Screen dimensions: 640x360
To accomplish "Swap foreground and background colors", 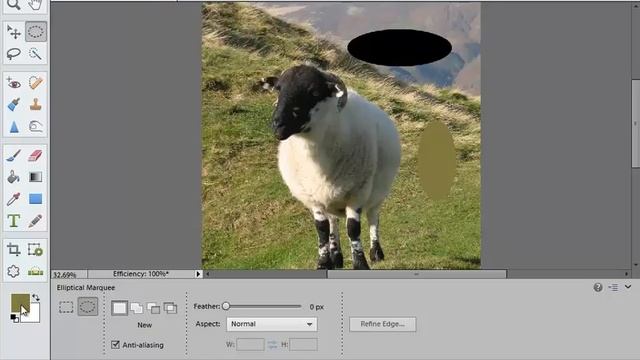I will pos(36,298).
